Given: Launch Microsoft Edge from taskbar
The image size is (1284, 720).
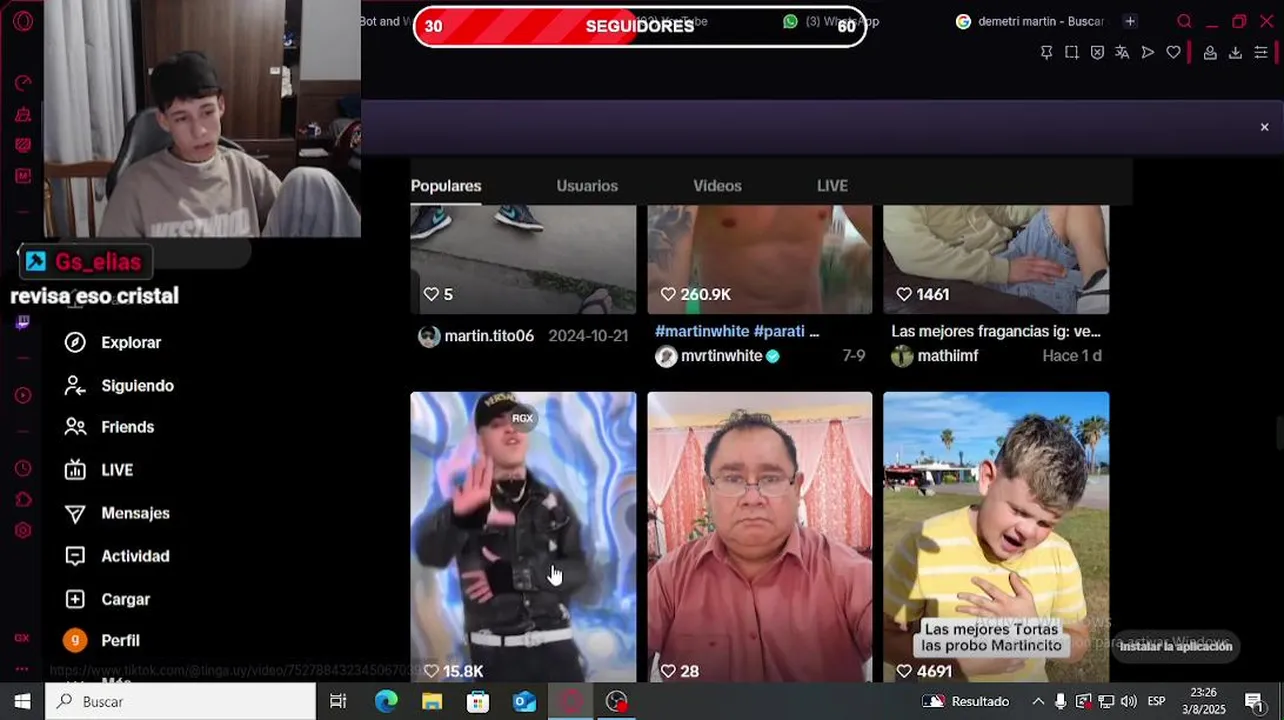Looking at the screenshot, I should (386, 701).
